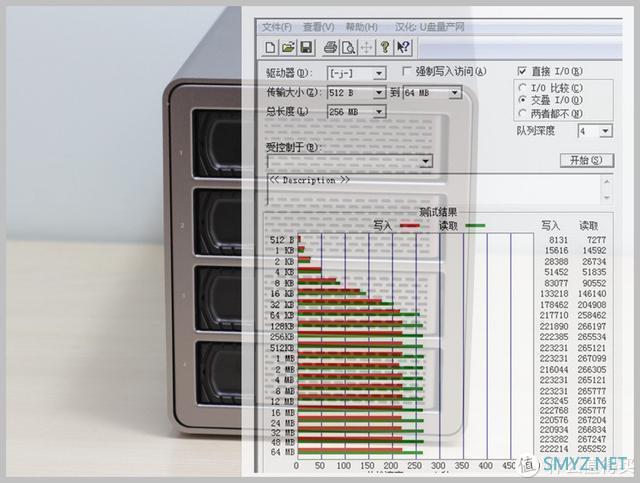
Task: Select the I/O 比较 radio button
Action: tap(522, 88)
